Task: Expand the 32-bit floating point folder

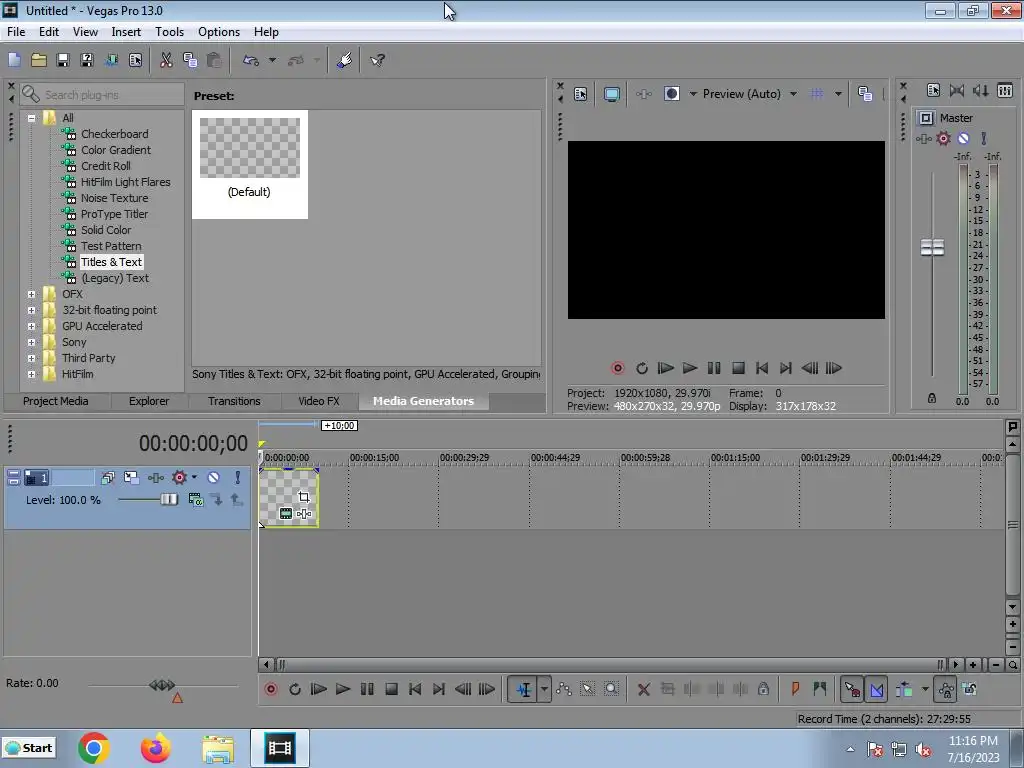Action: tap(31, 310)
